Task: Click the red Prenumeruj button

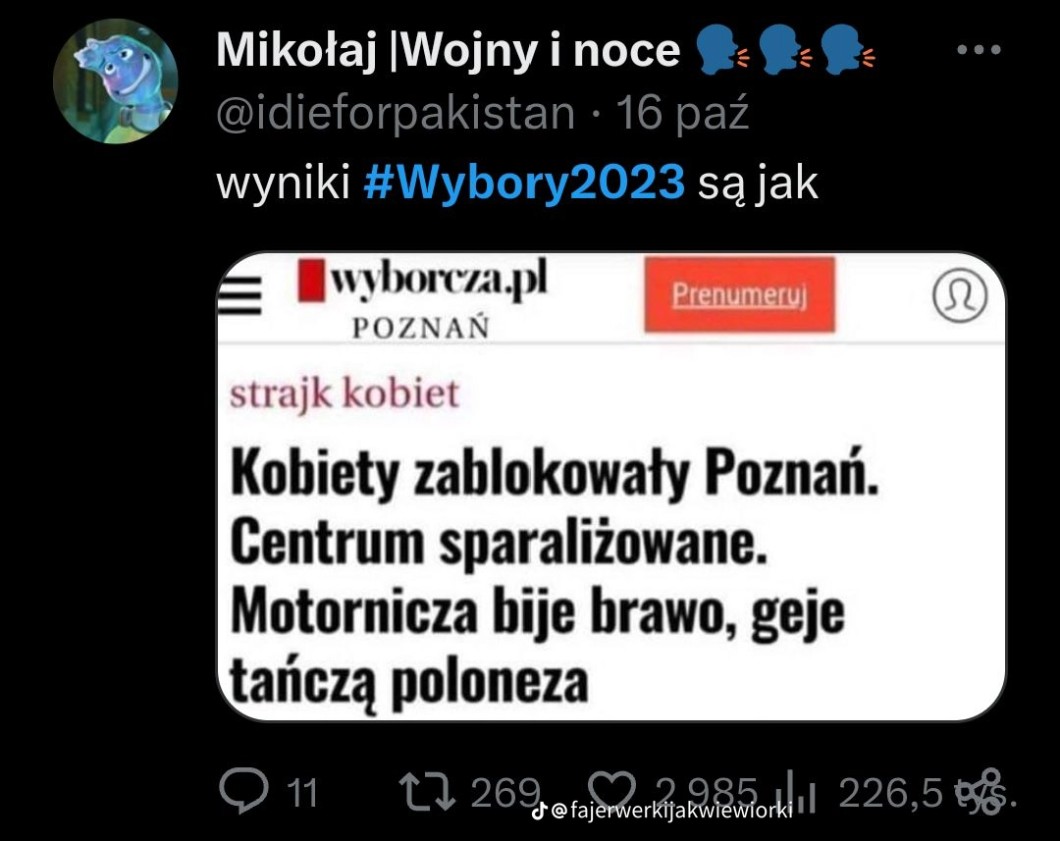Action: [x=740, y=295]
